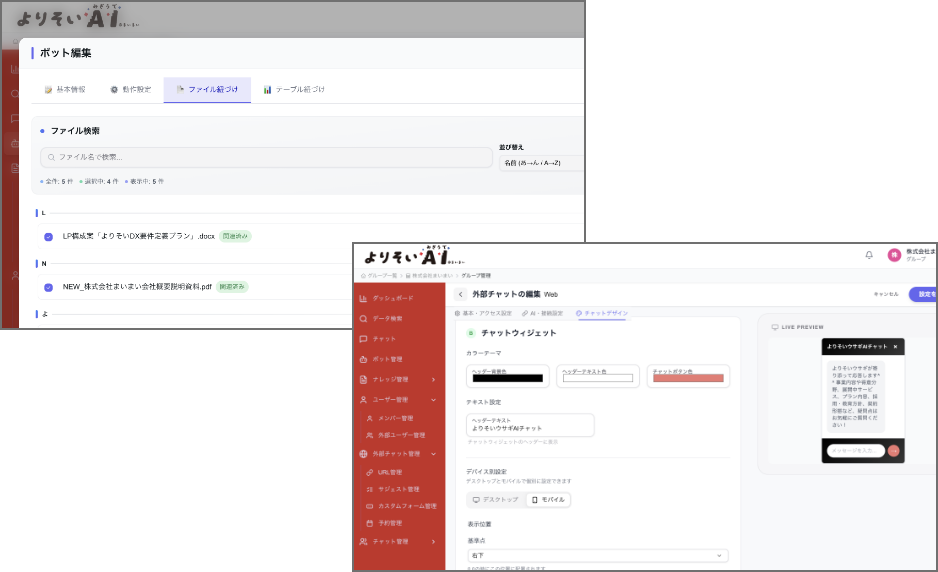Uncheck the NEW_株式会社まいまい pdf file checkbox
The height and width of the screenshot is (572, 938).
coord(48,287)
